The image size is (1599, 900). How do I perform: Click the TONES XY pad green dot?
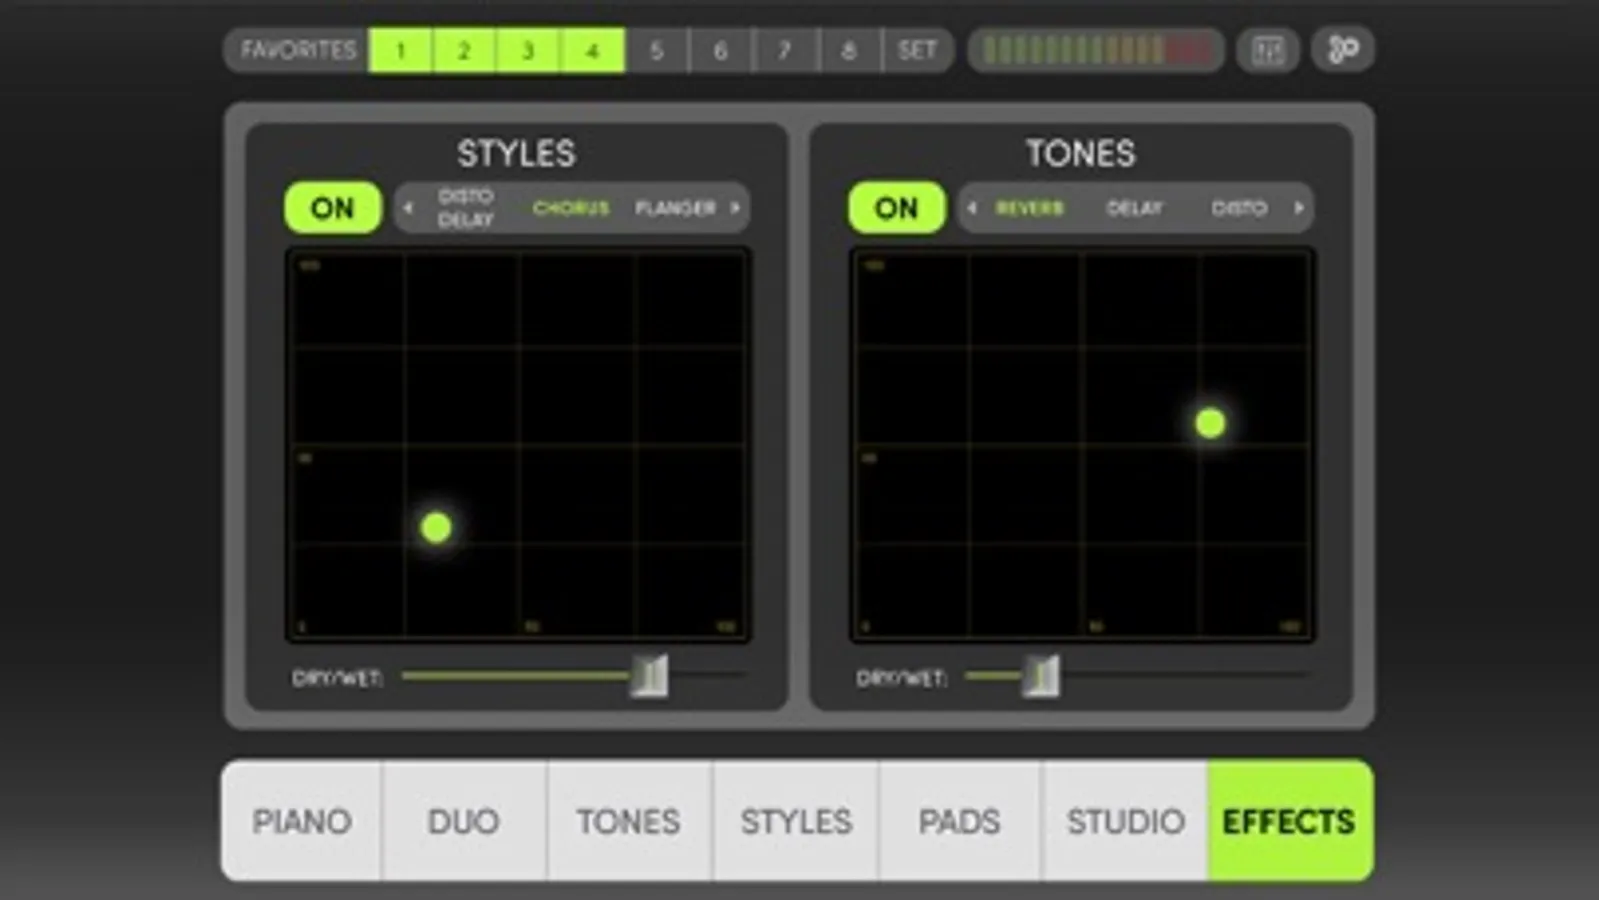[1210, 423]
